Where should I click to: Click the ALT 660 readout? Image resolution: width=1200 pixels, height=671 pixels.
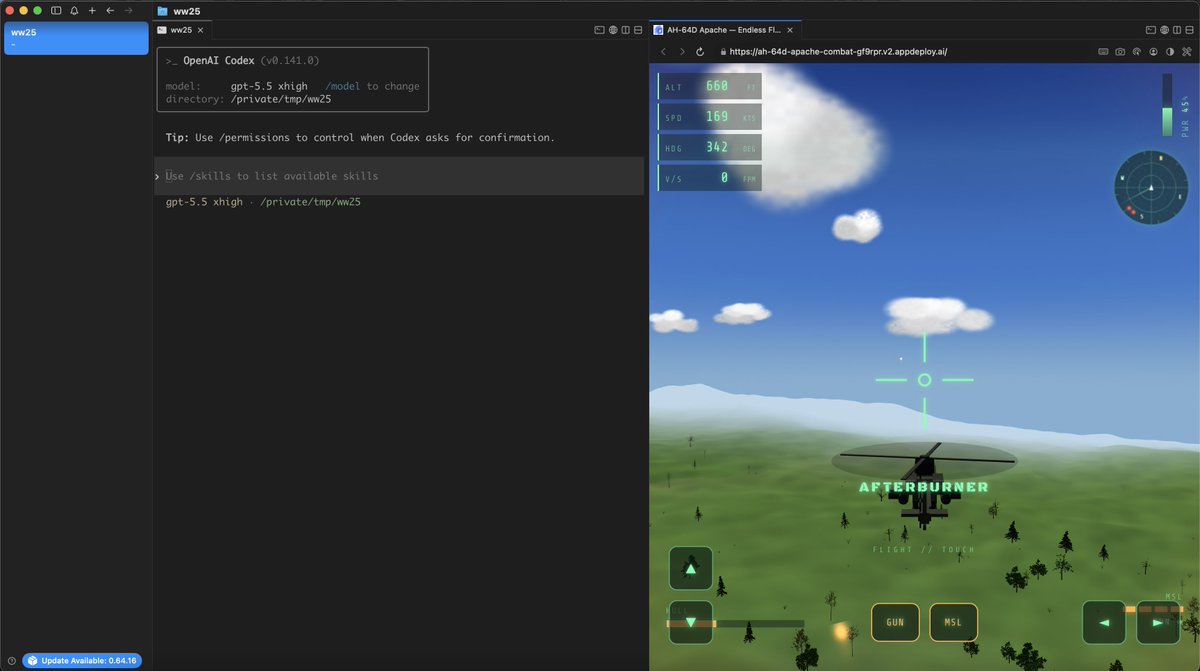(709, 86)
